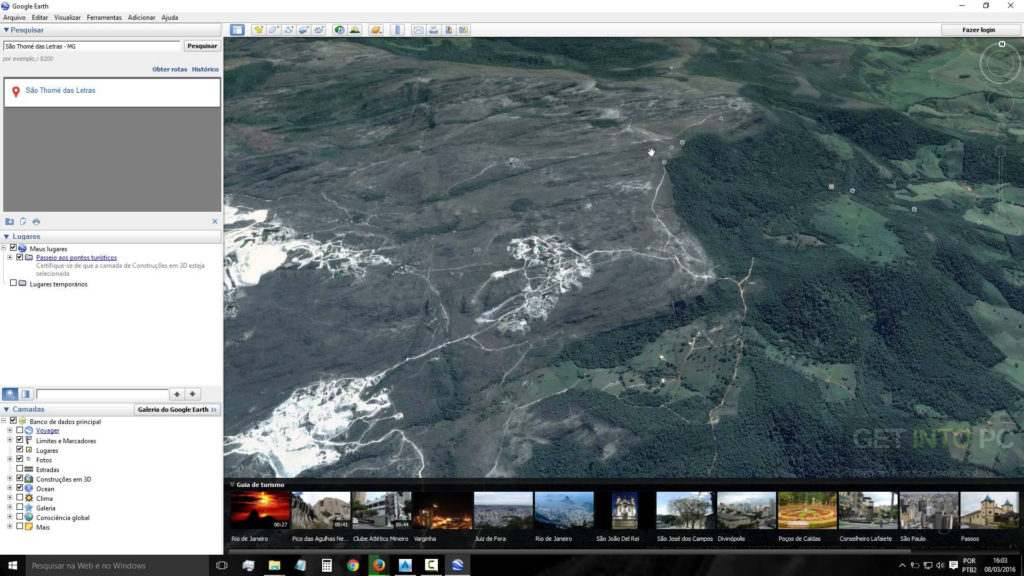The image size is (1024, 576).
Task: Open the Adicionar menu
Action: click(141, 18)
